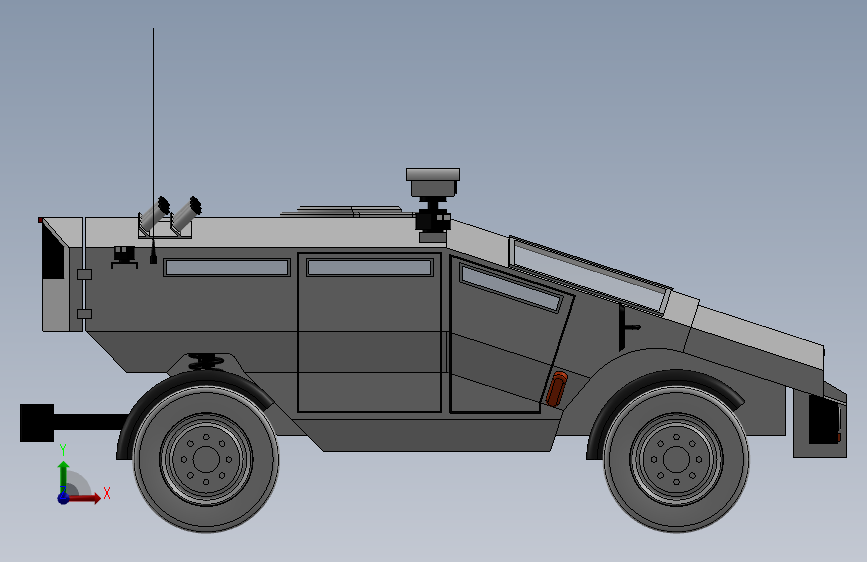
Task: Select the center side door panel
Action: pyautogui.click(x=369, y=332)
